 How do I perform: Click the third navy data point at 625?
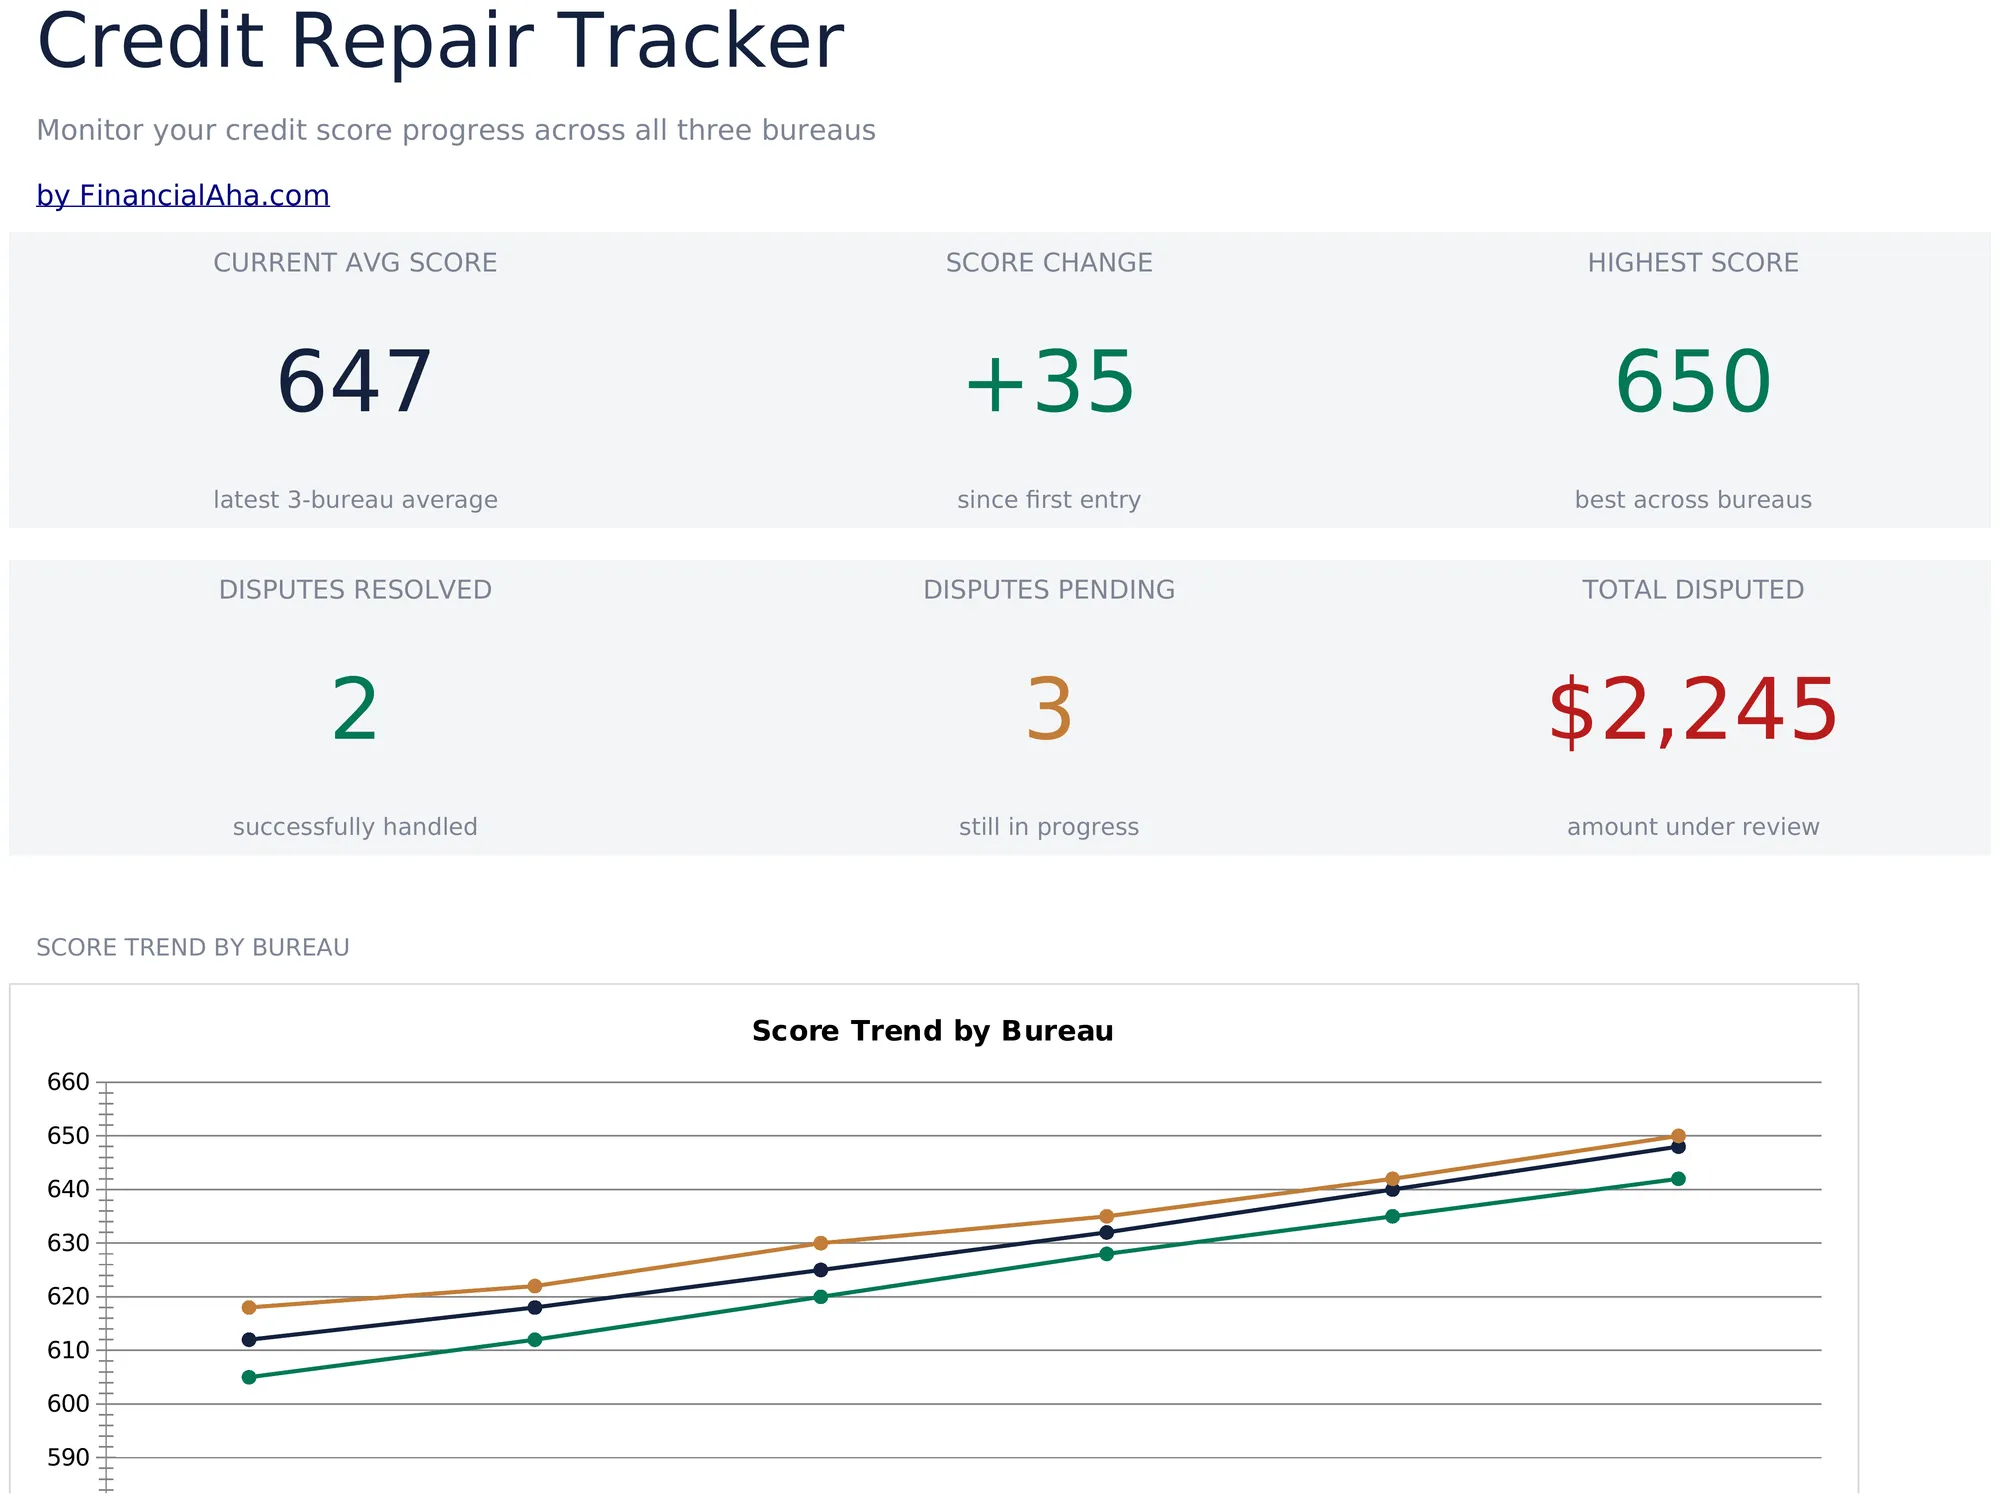pyautogui.click(x=821, y=1270)
